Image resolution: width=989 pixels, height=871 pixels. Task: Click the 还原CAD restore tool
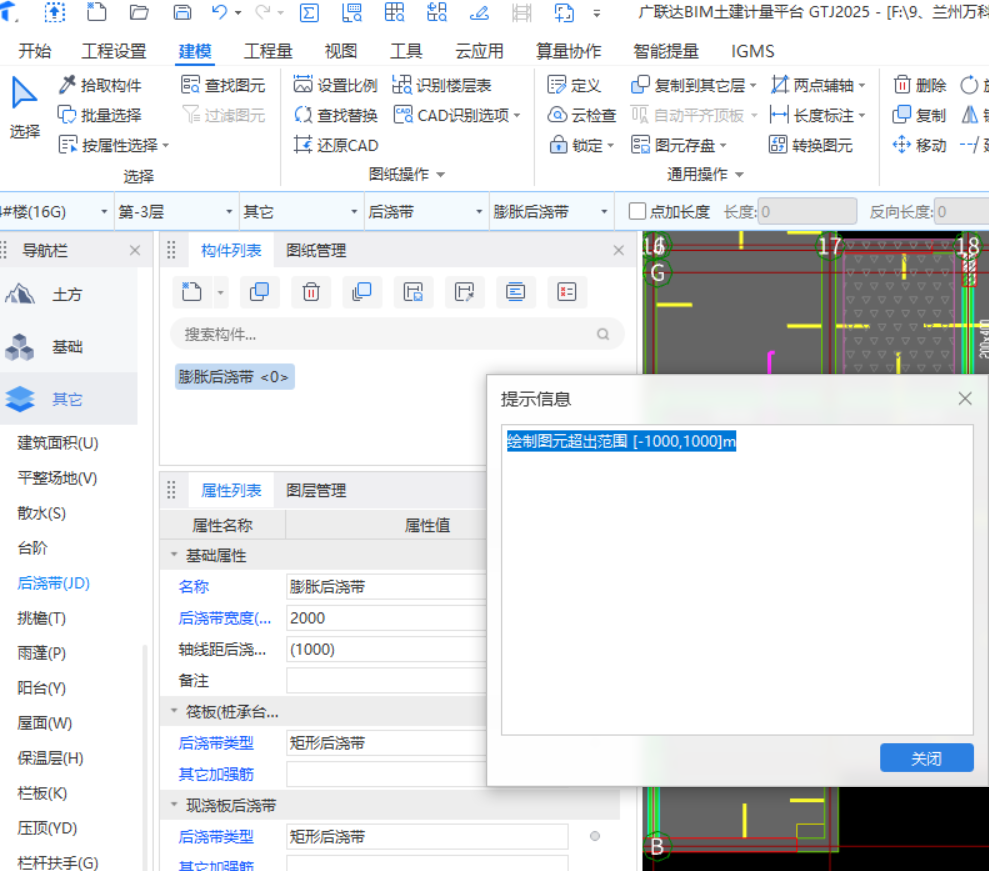tap(336, 146)
